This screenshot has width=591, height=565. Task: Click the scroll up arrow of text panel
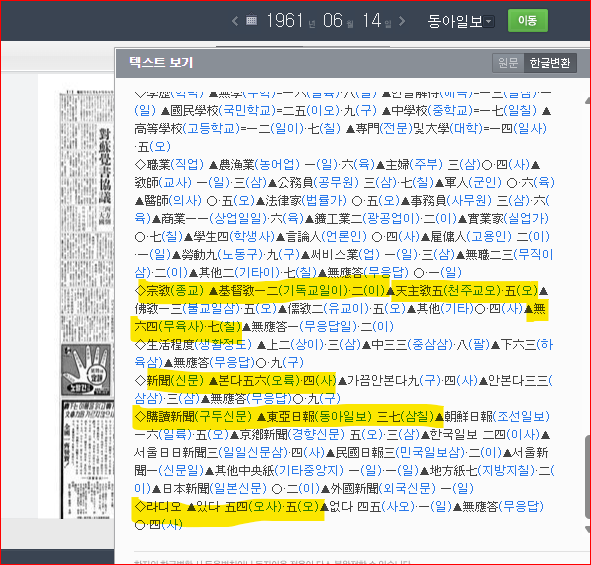588,101
